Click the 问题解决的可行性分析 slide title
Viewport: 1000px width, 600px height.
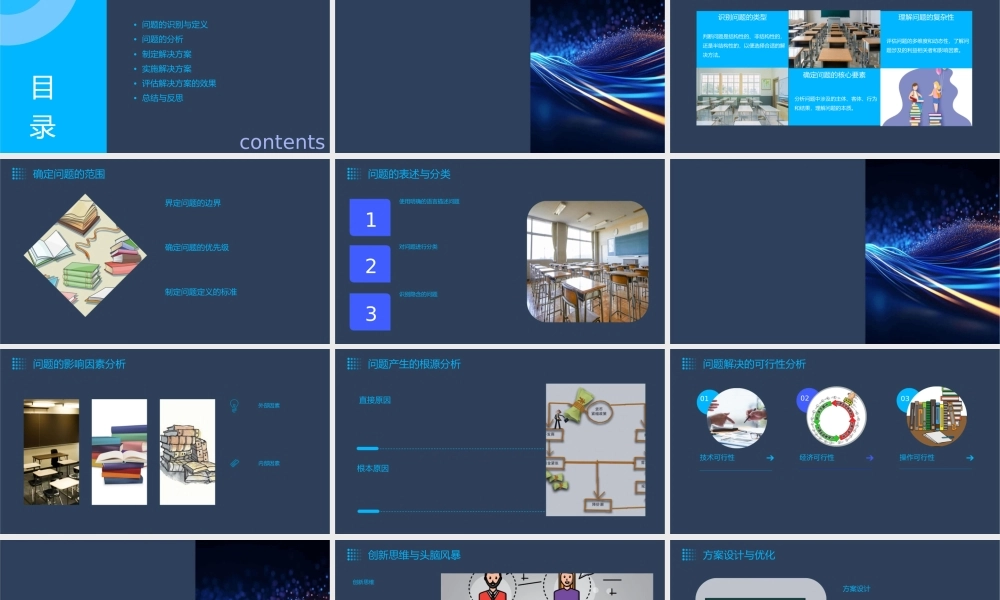[x=754, y=364]
